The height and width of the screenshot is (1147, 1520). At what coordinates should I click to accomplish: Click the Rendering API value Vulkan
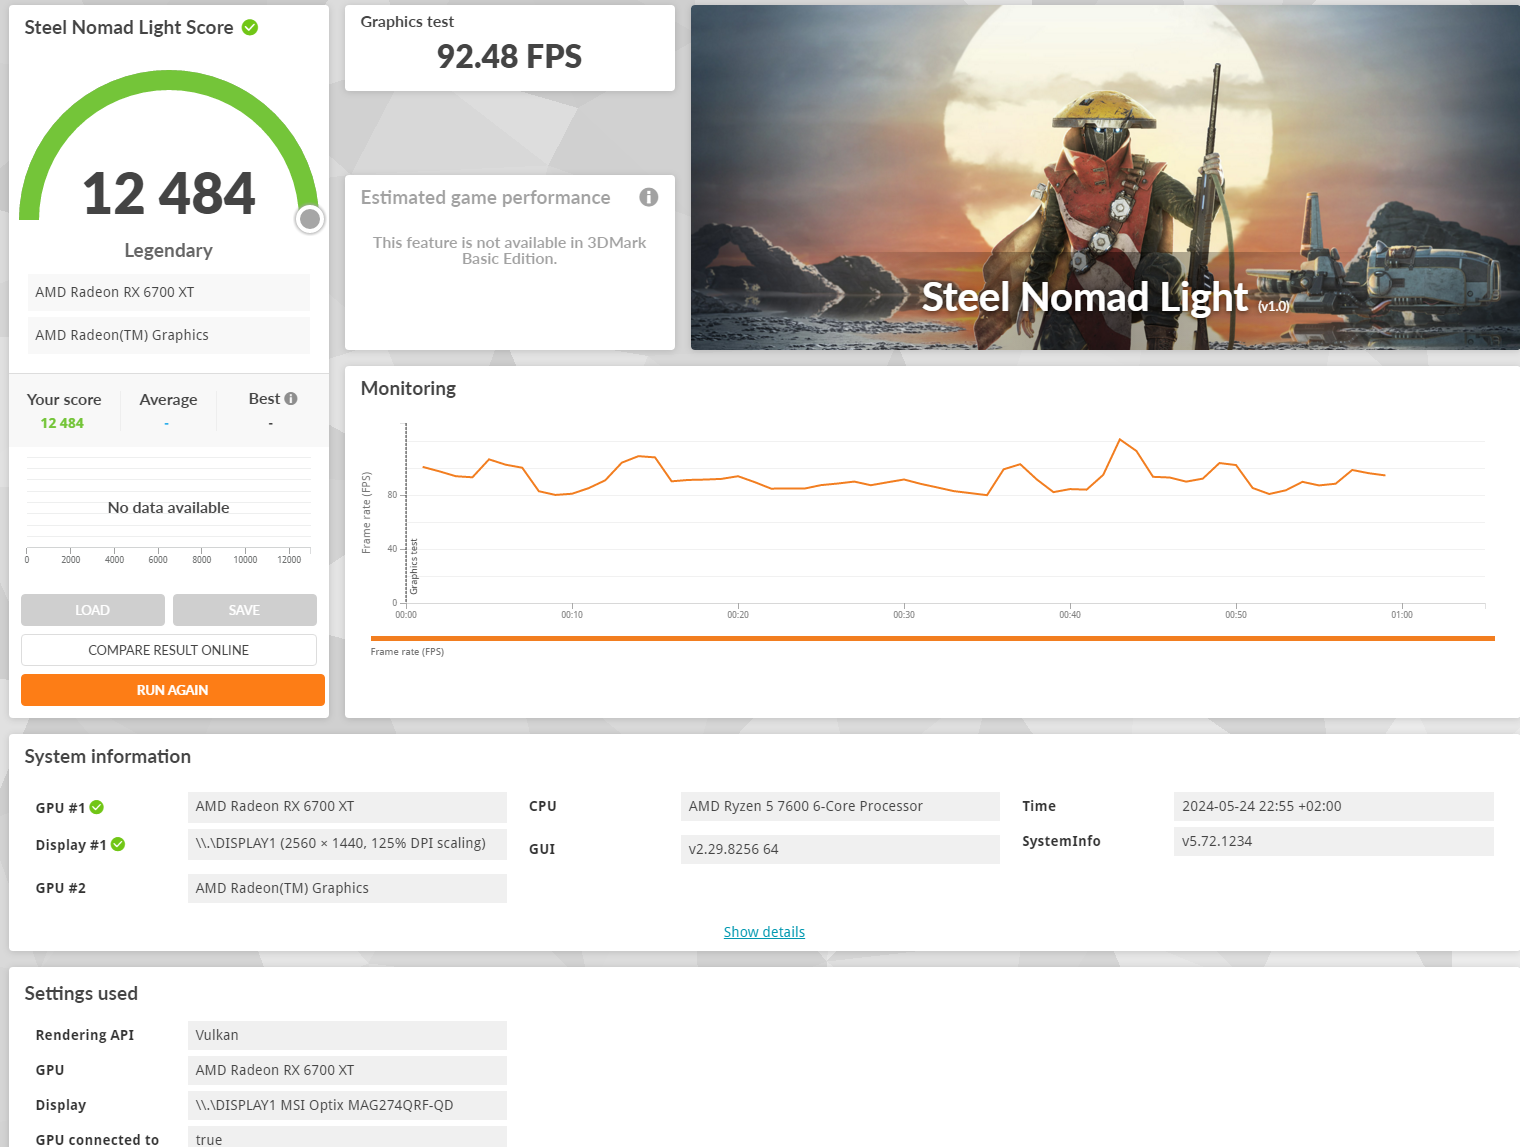click(347, 1035)
